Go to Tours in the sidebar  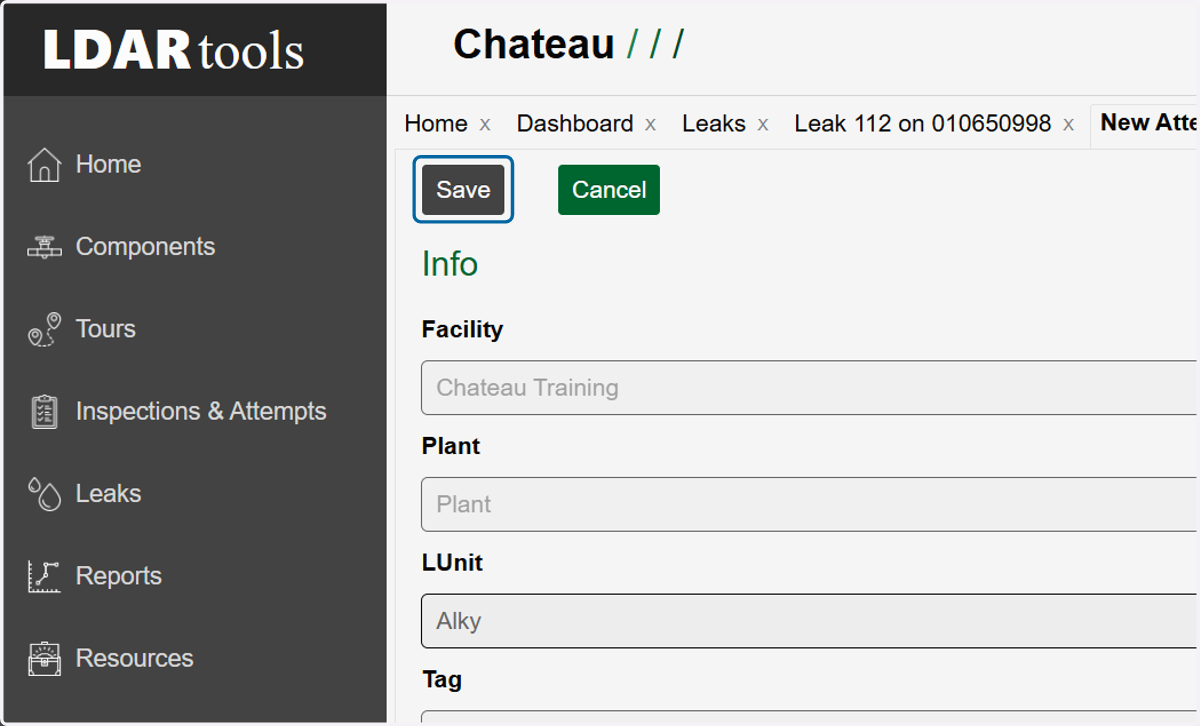[x=105, y=329]
